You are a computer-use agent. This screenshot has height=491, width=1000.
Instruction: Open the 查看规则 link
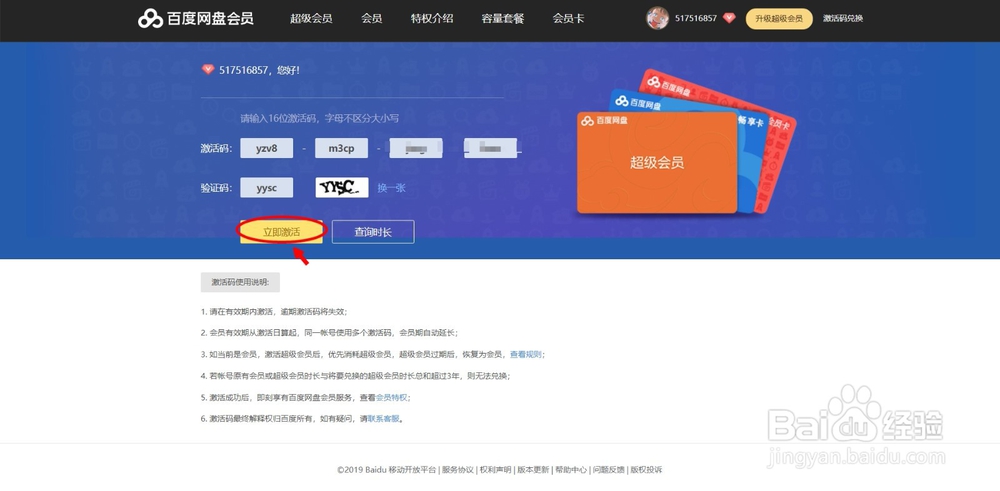[x=526, y=355]
